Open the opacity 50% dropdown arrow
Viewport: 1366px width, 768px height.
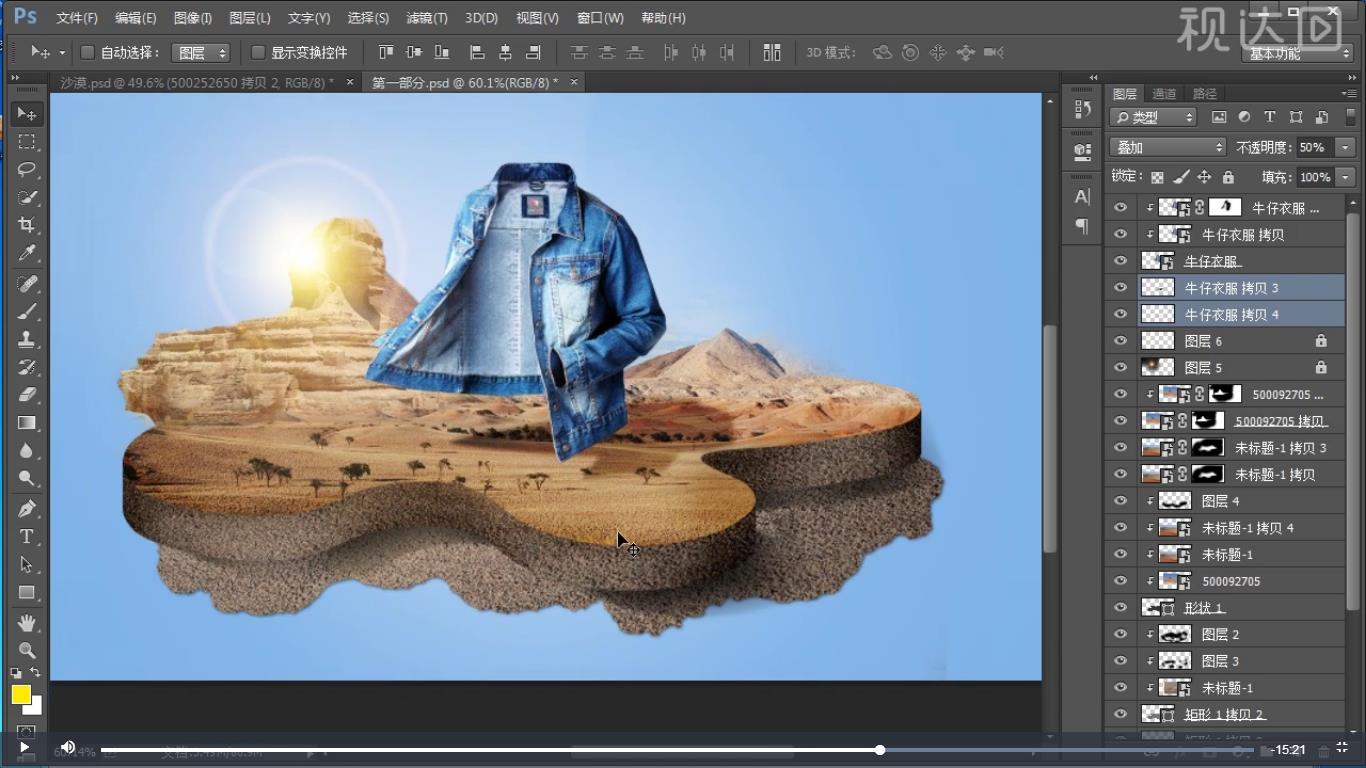[x=1345, y=147]
